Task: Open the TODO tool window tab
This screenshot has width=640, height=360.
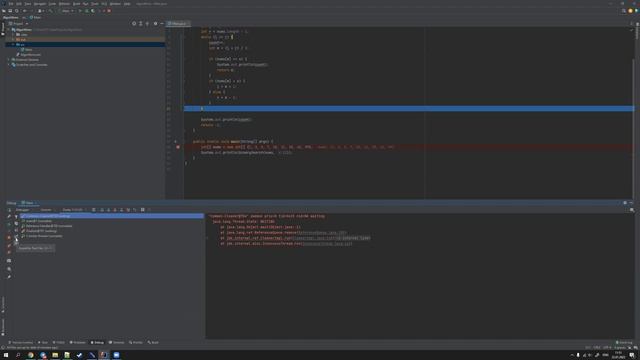Action: [59, 342]
